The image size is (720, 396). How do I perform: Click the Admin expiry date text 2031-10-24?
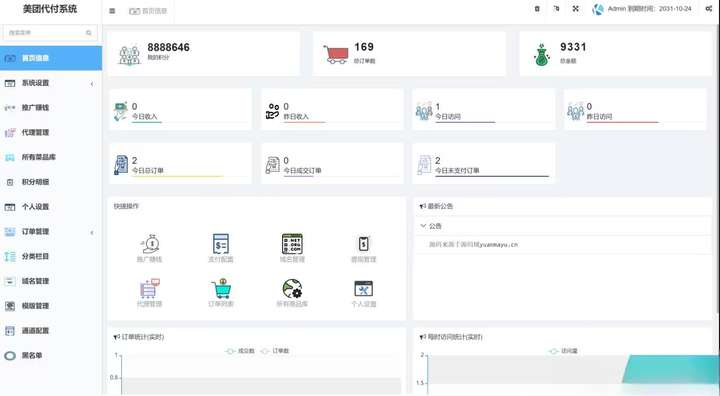point(675,9)
